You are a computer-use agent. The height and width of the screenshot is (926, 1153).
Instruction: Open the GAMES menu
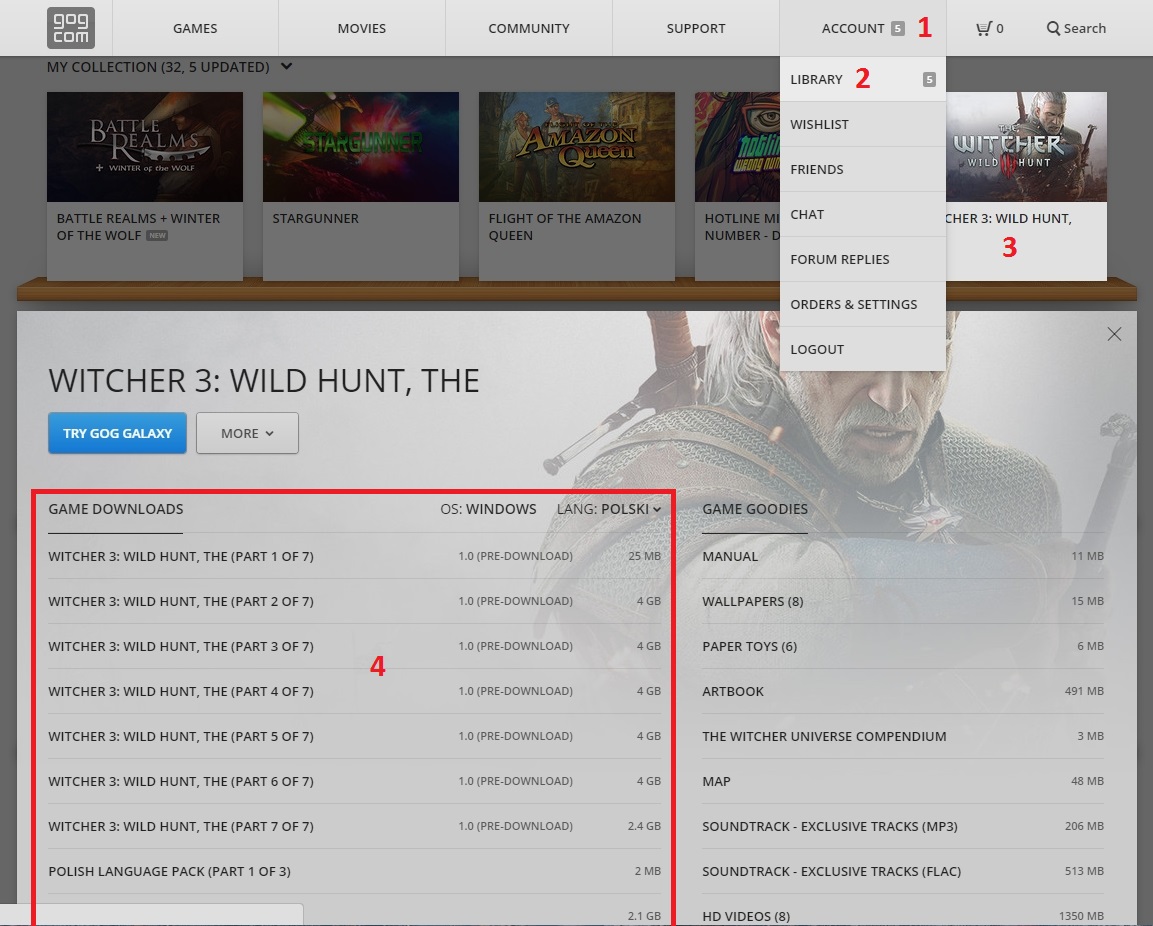(195, 28)
